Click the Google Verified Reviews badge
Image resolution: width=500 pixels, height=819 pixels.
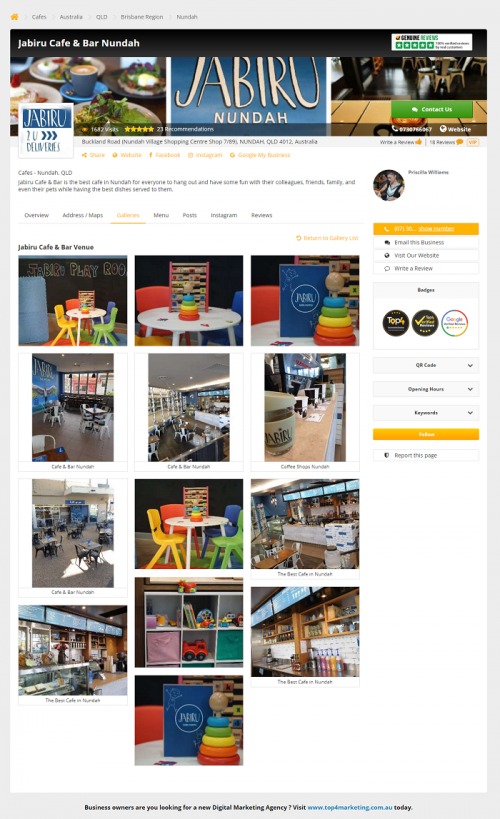455,323
